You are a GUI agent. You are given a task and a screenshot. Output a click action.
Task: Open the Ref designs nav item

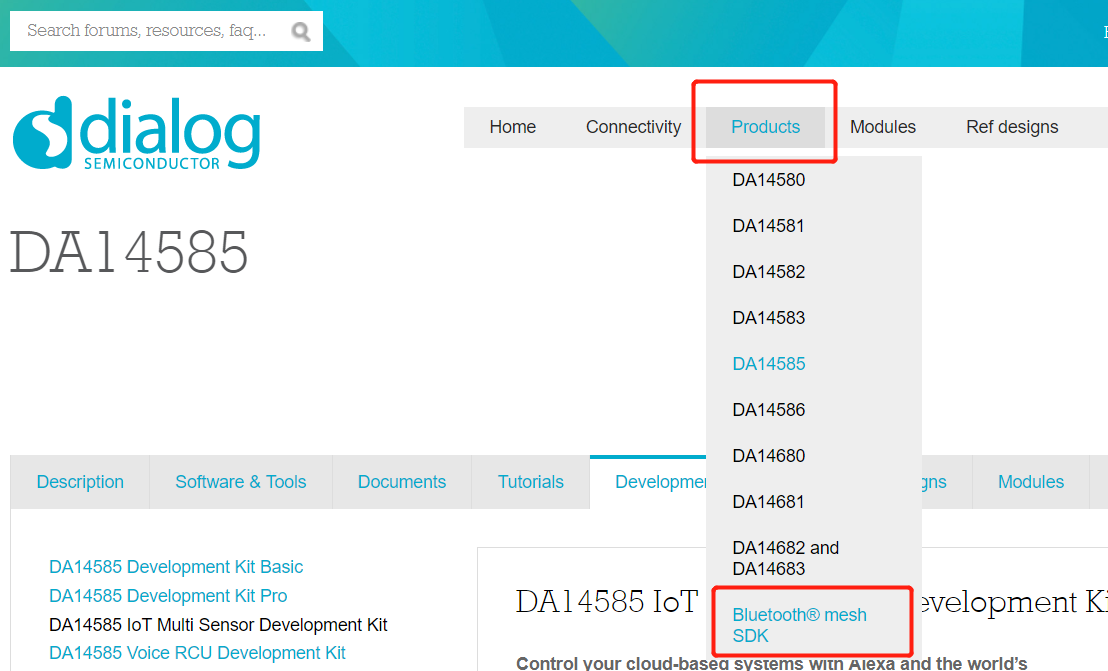[1012, 127]
